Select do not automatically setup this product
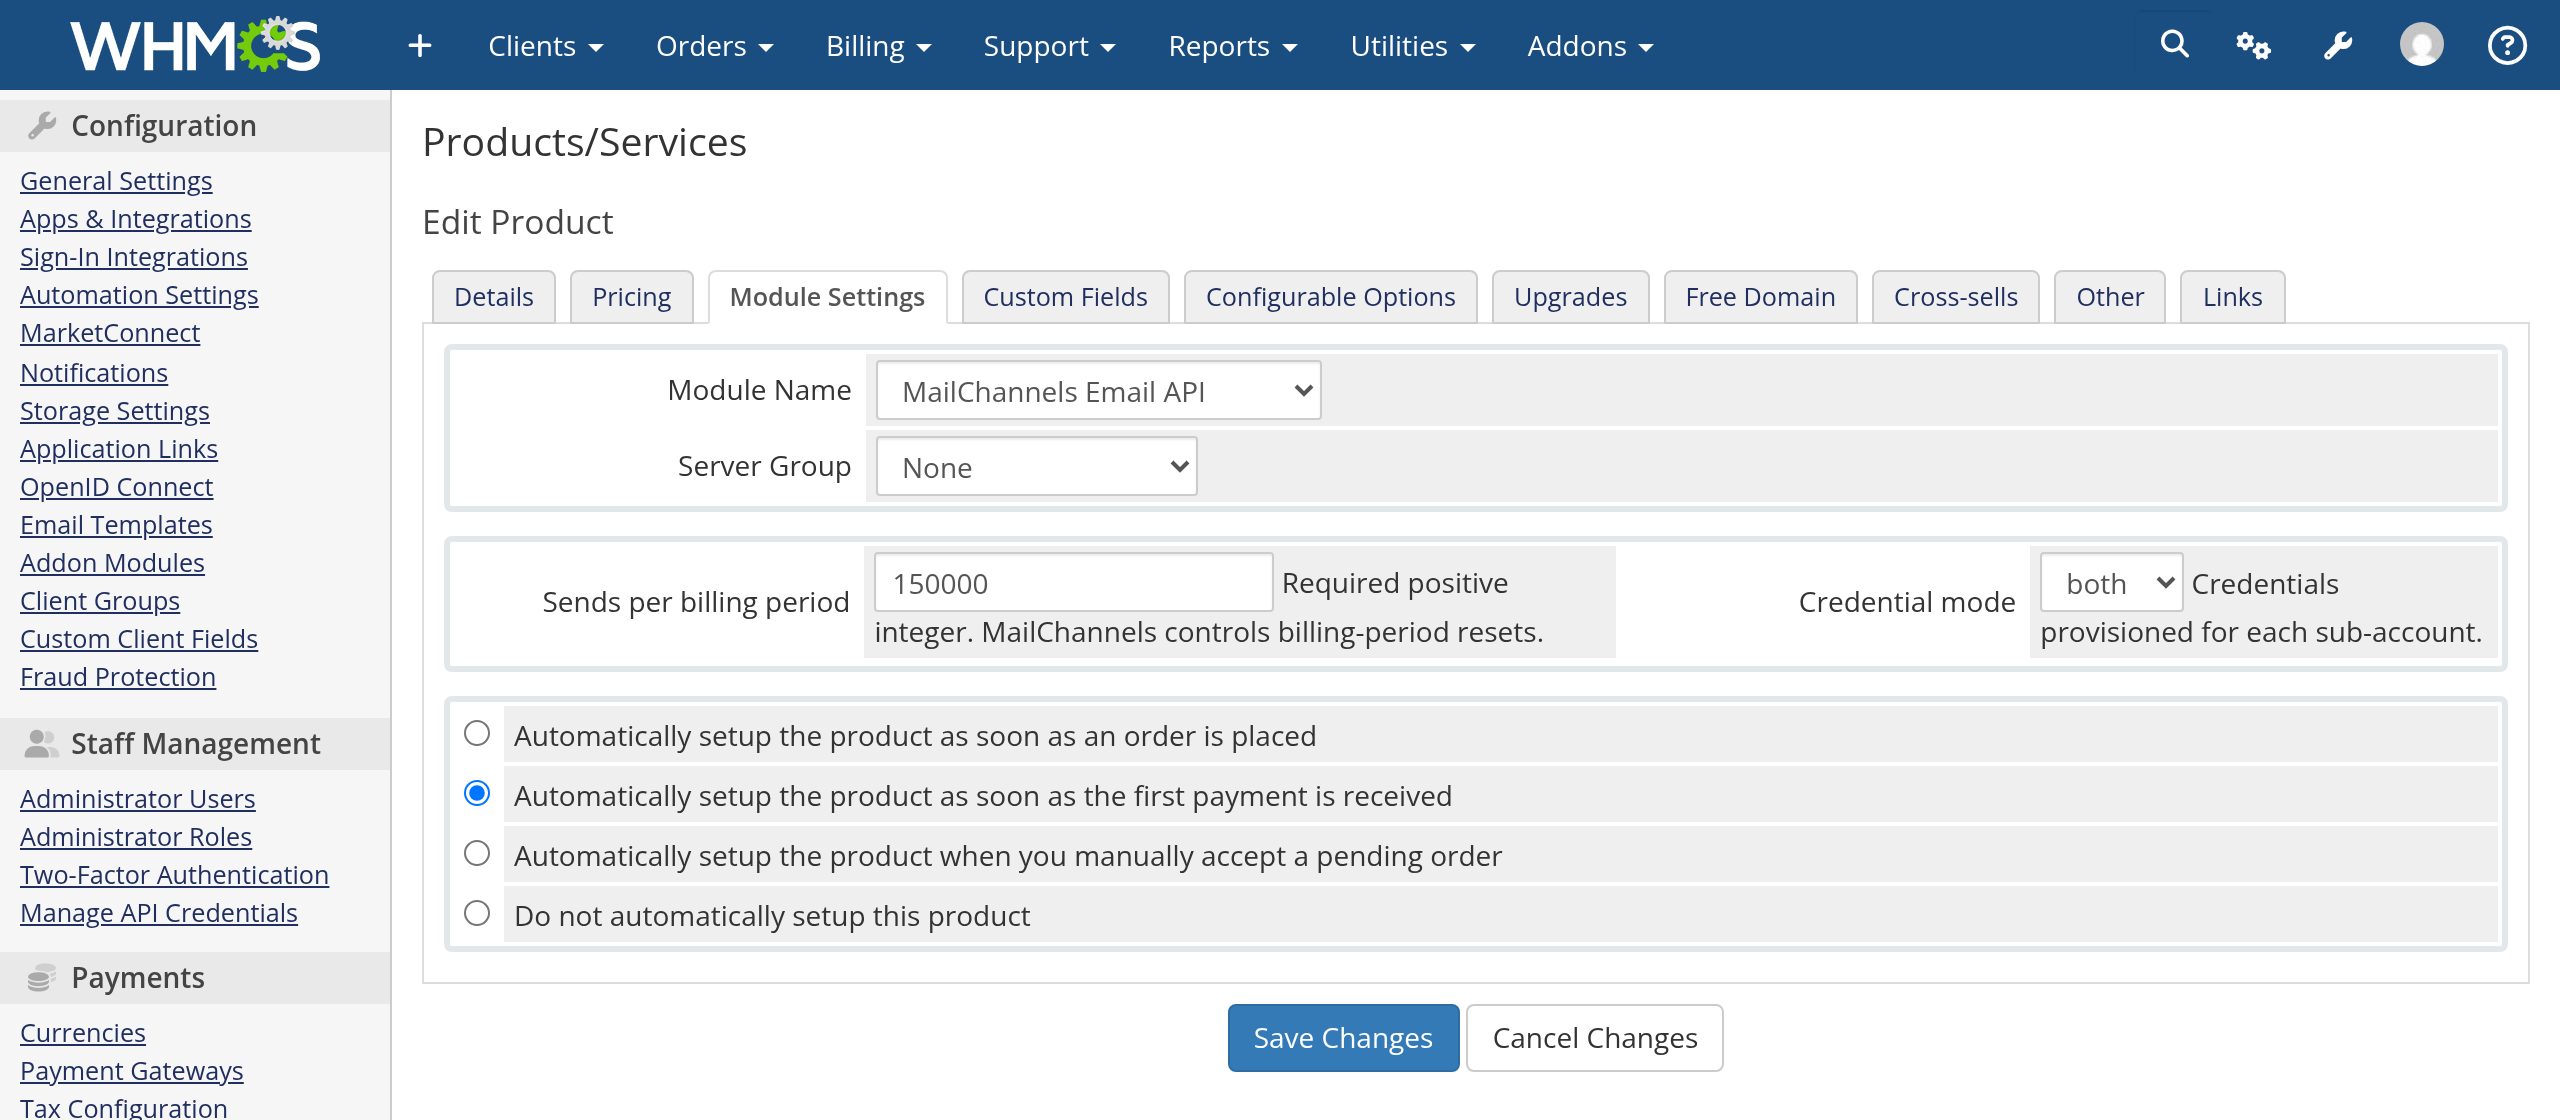This screenshot has height=1120, width=2560. [477, 913]
